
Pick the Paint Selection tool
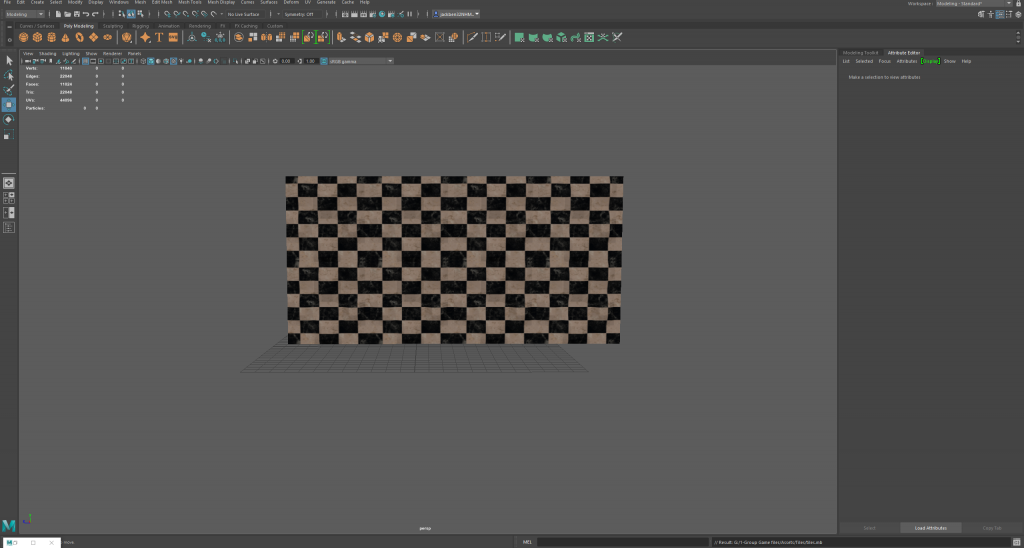pyautogui.click(x=9, y=89)
